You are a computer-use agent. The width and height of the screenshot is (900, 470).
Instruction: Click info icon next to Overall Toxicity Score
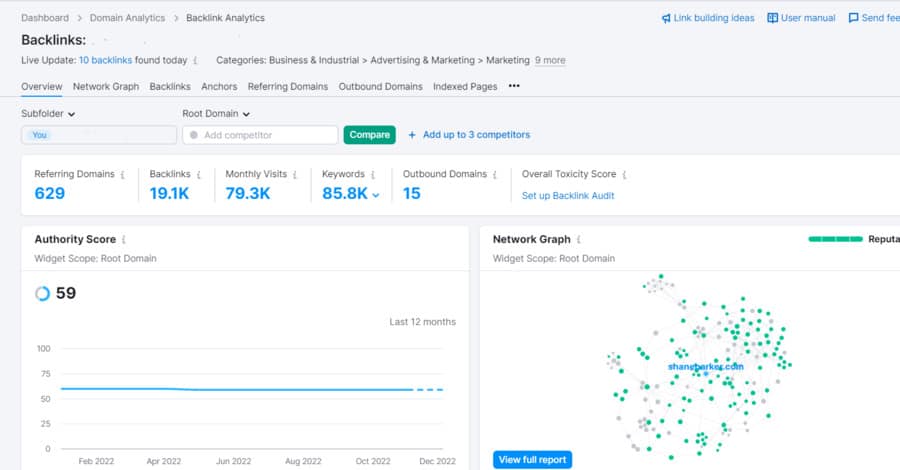point(625,175)
